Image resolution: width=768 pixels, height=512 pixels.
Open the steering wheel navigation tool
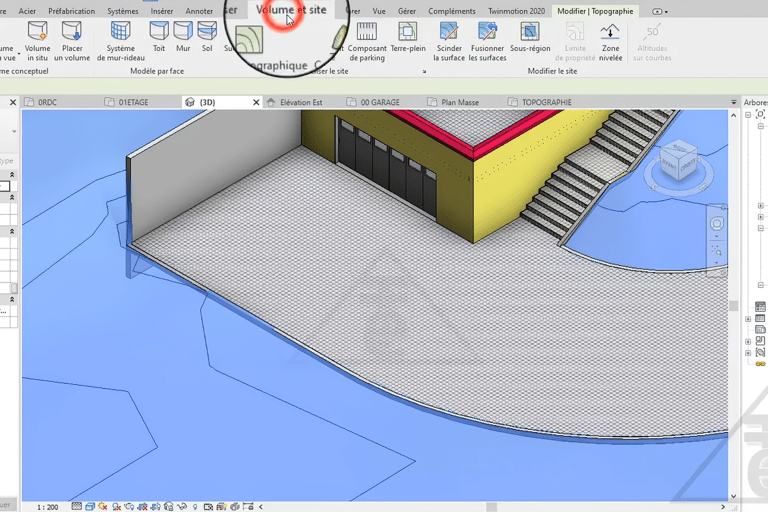tap(717, 224)
